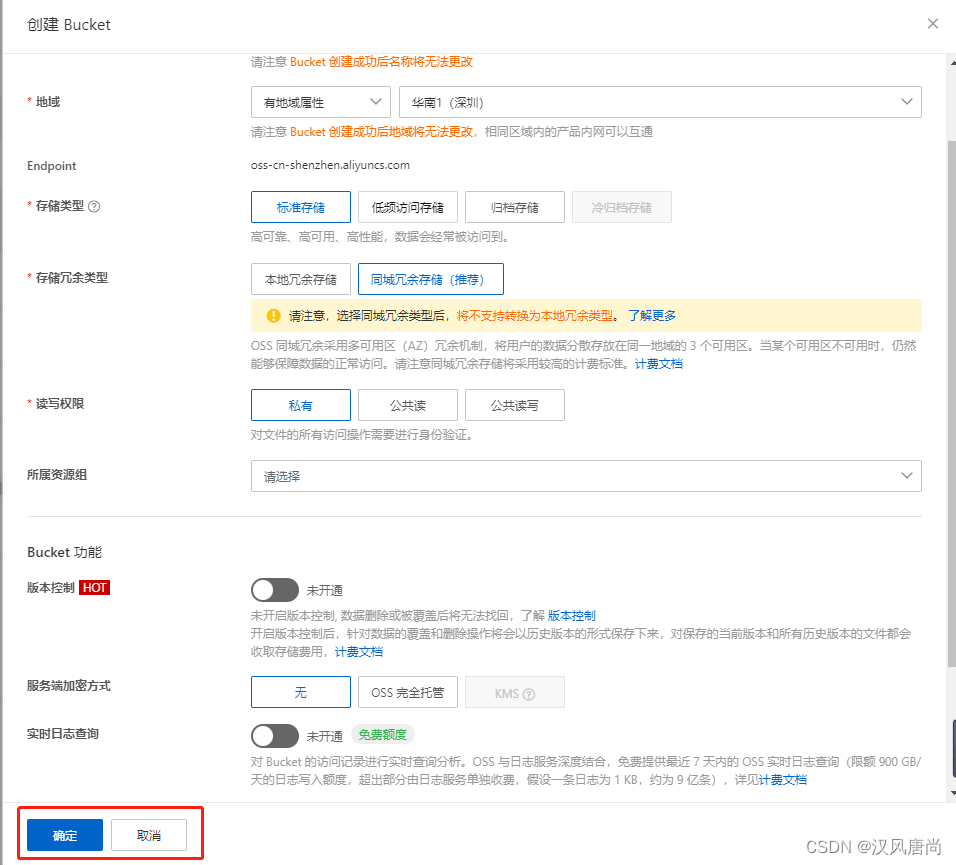The image size is (956, 865).
Task: Click the HOT badge beside 版本控制
Action: (x=94, y=588)
